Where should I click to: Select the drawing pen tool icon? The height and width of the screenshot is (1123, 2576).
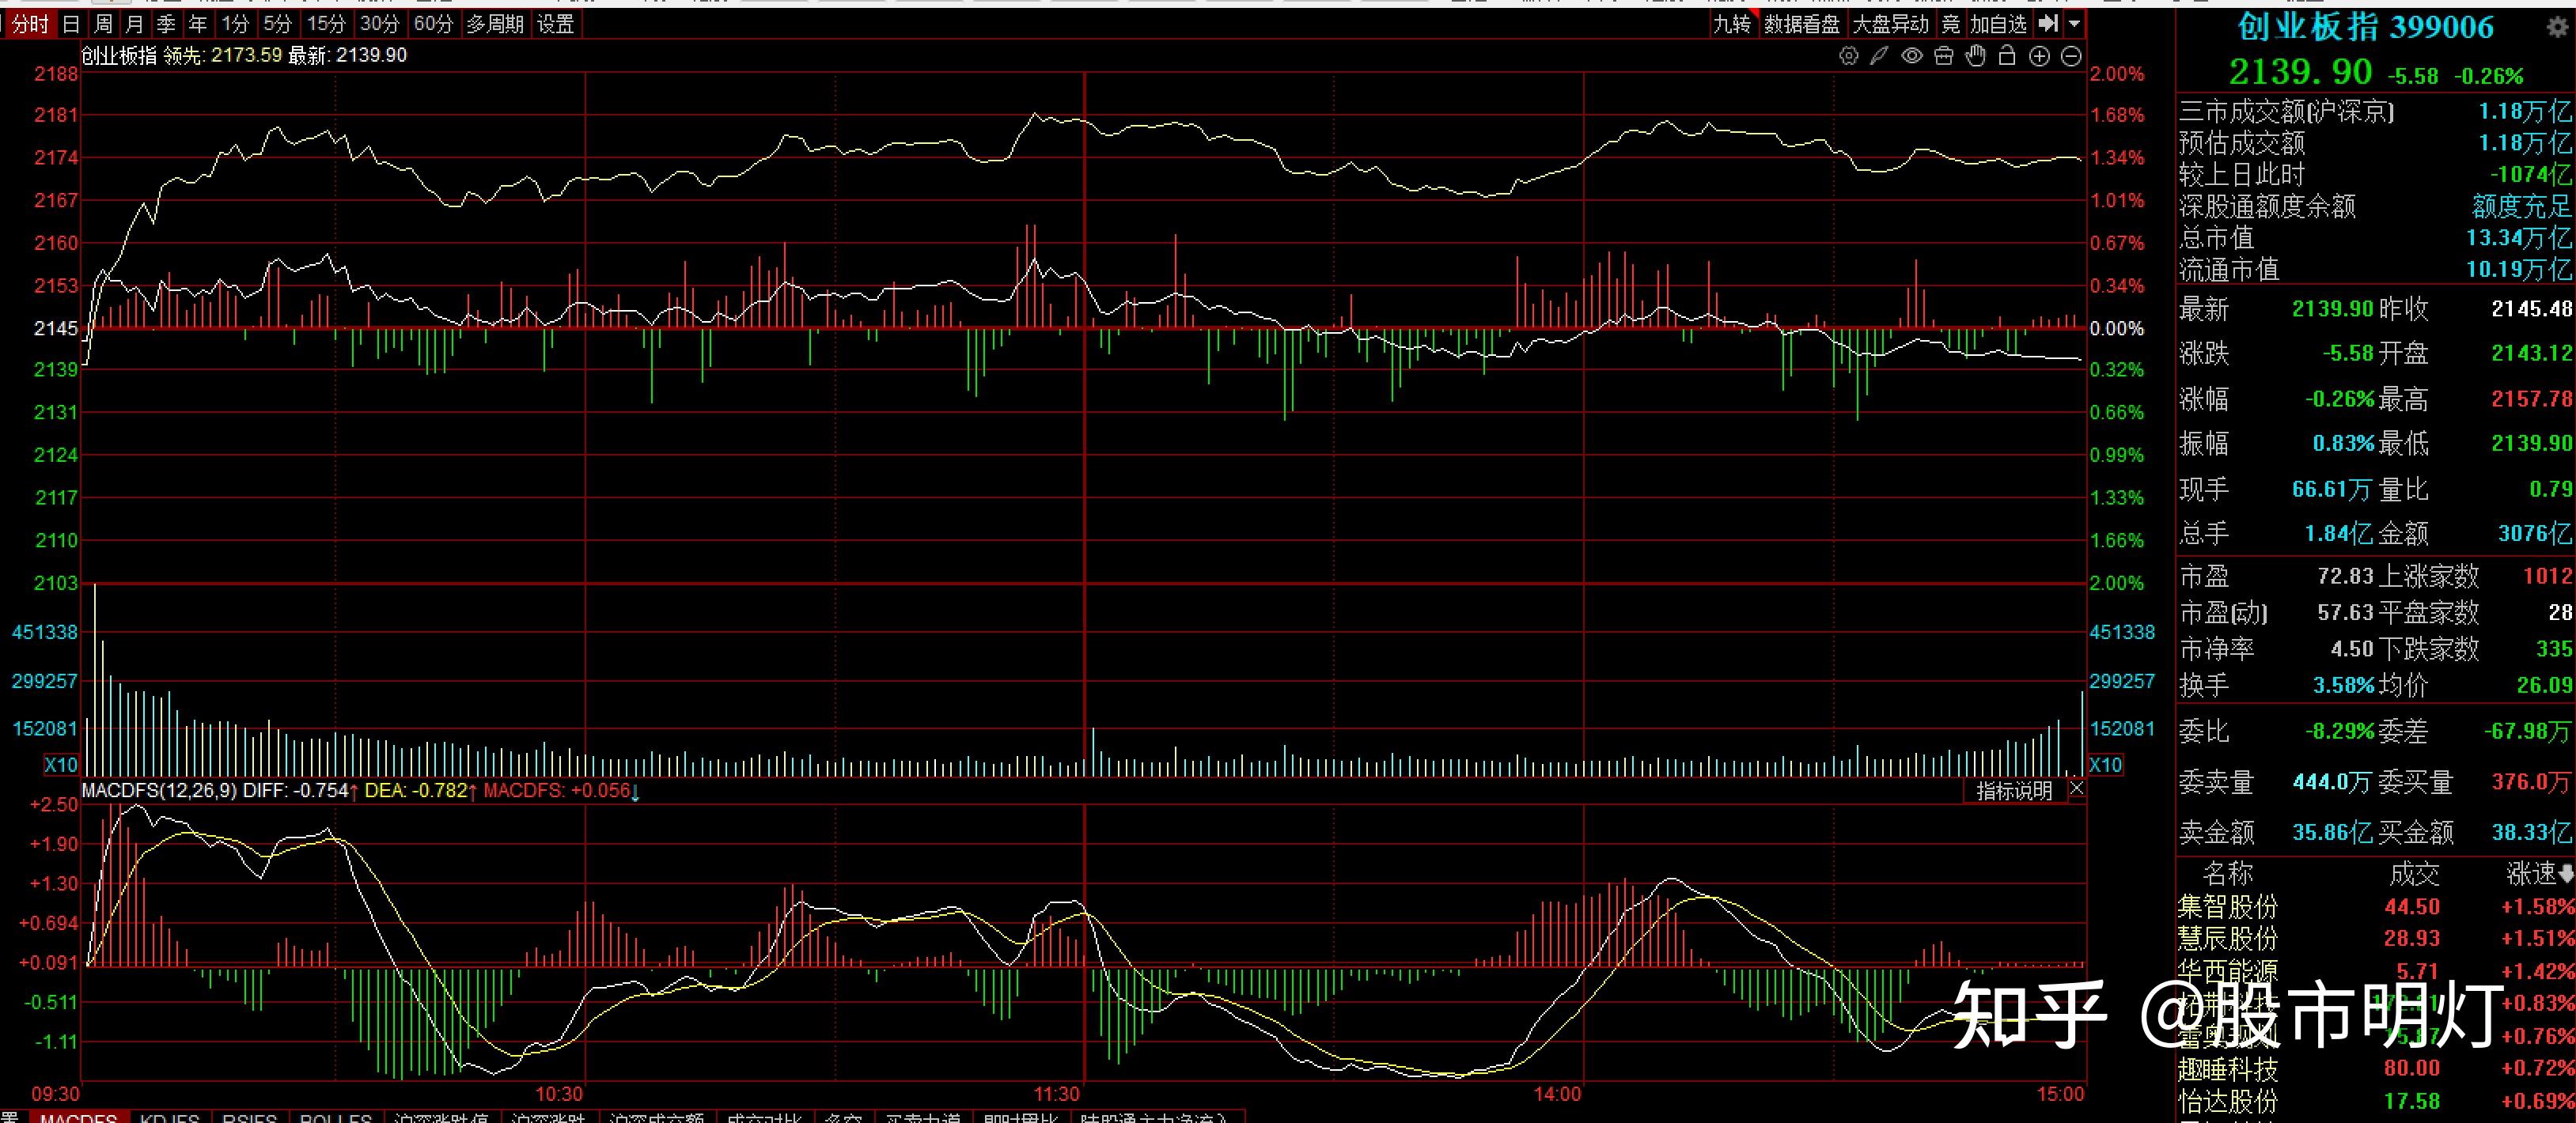(1879, 56)
